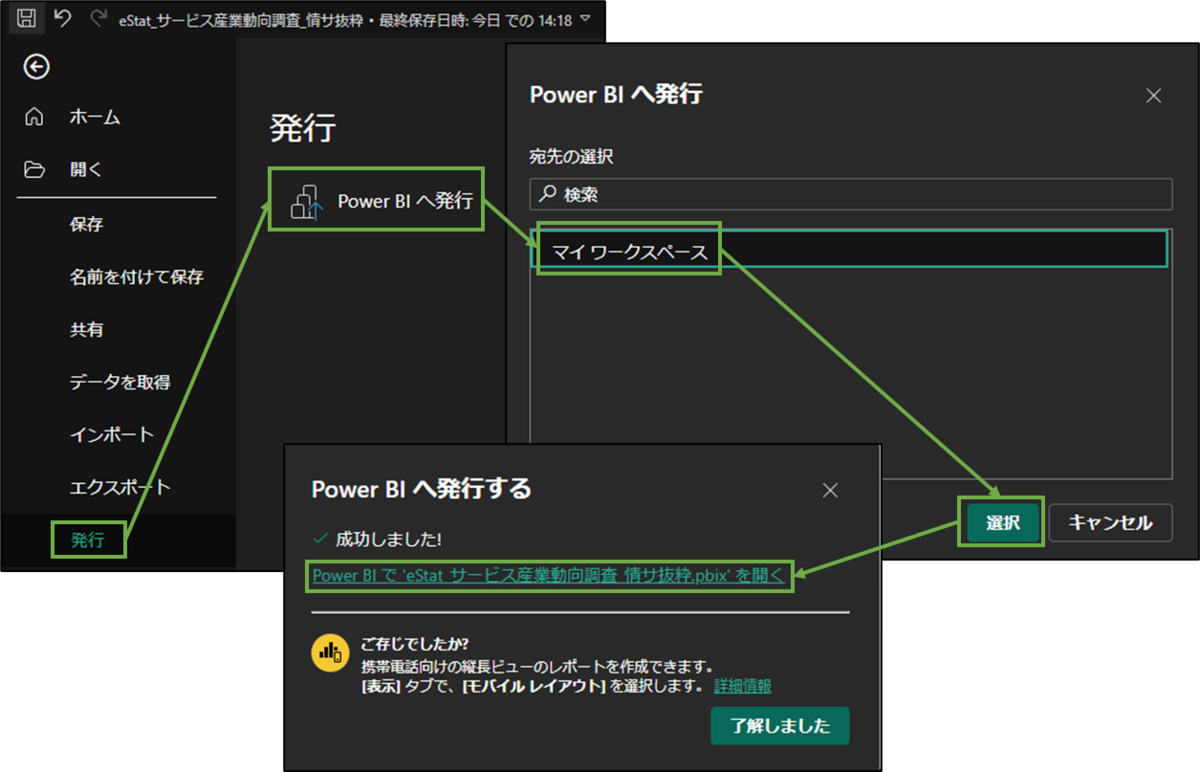Close the Power BI へ発行する success dialog

coord(829,490)
